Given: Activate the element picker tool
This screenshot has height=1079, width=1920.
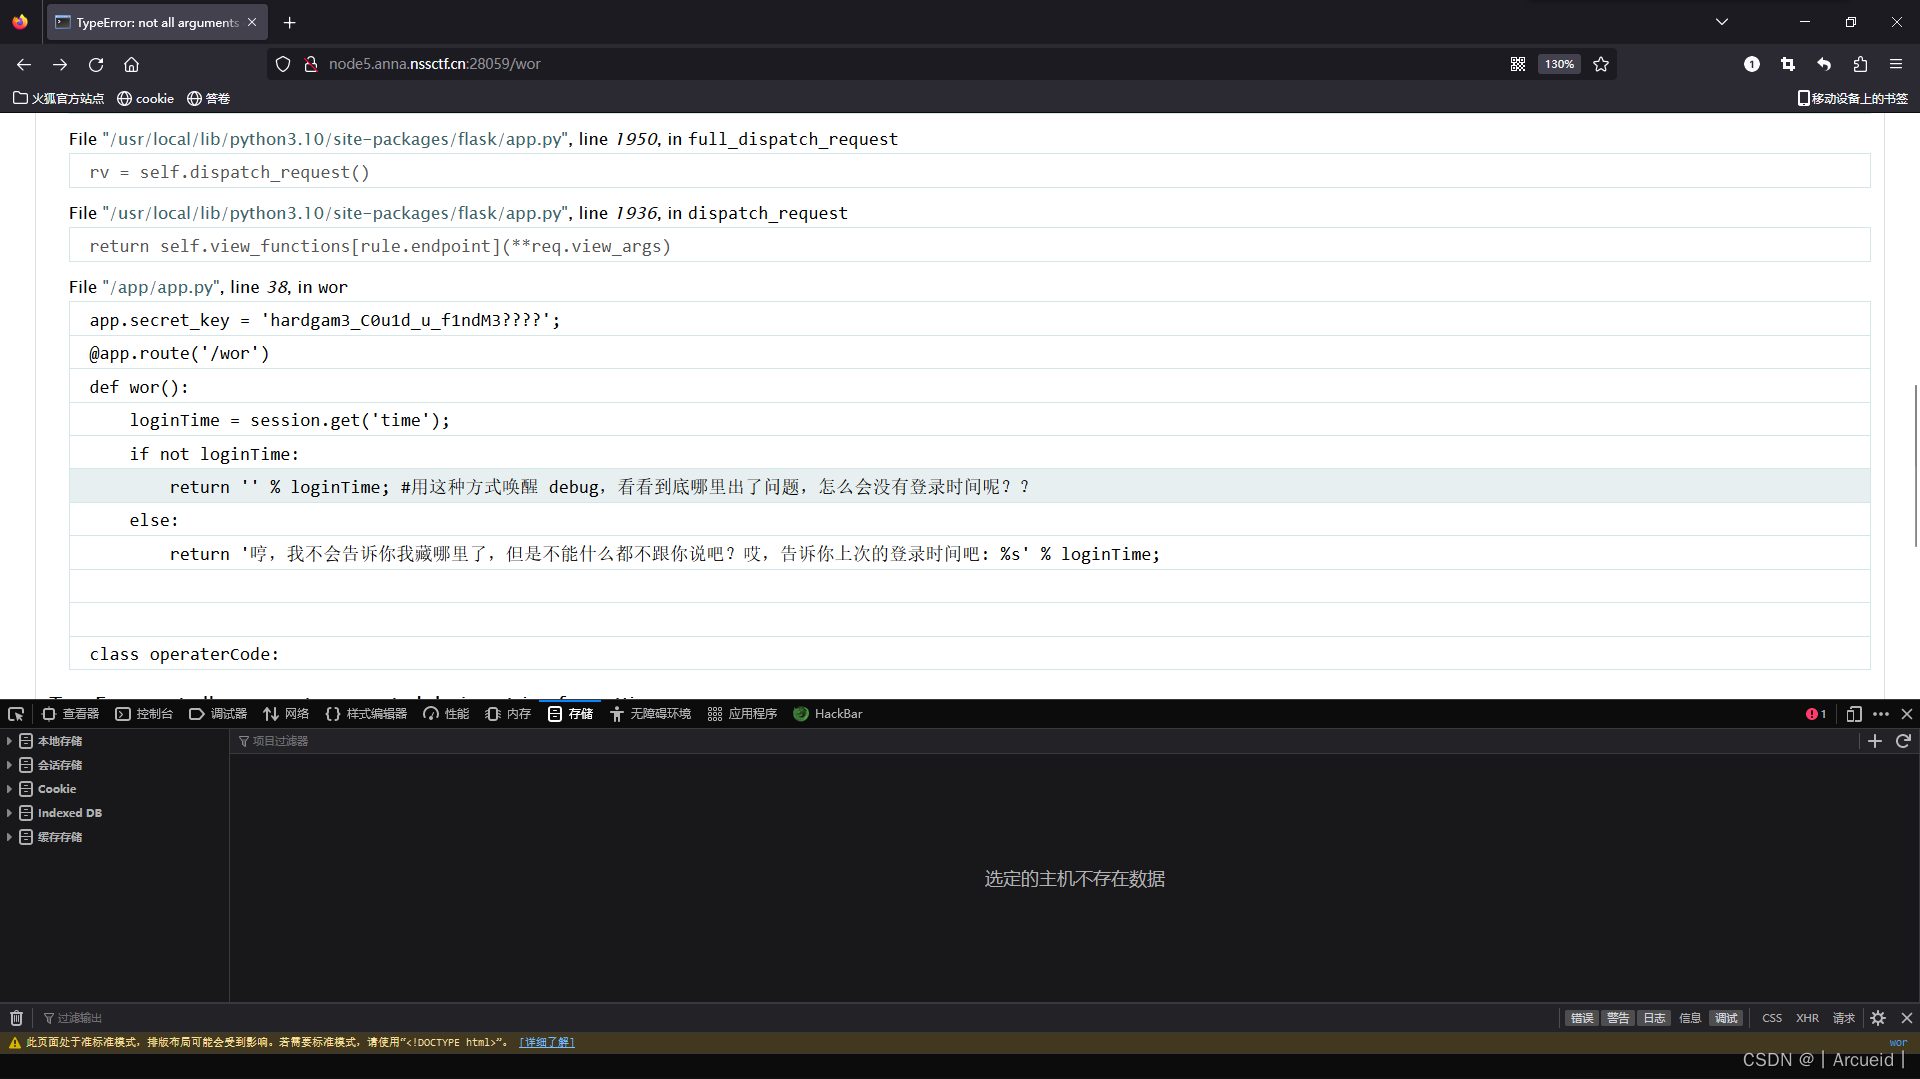Looking at the screenshot, I should click(16, 714).
